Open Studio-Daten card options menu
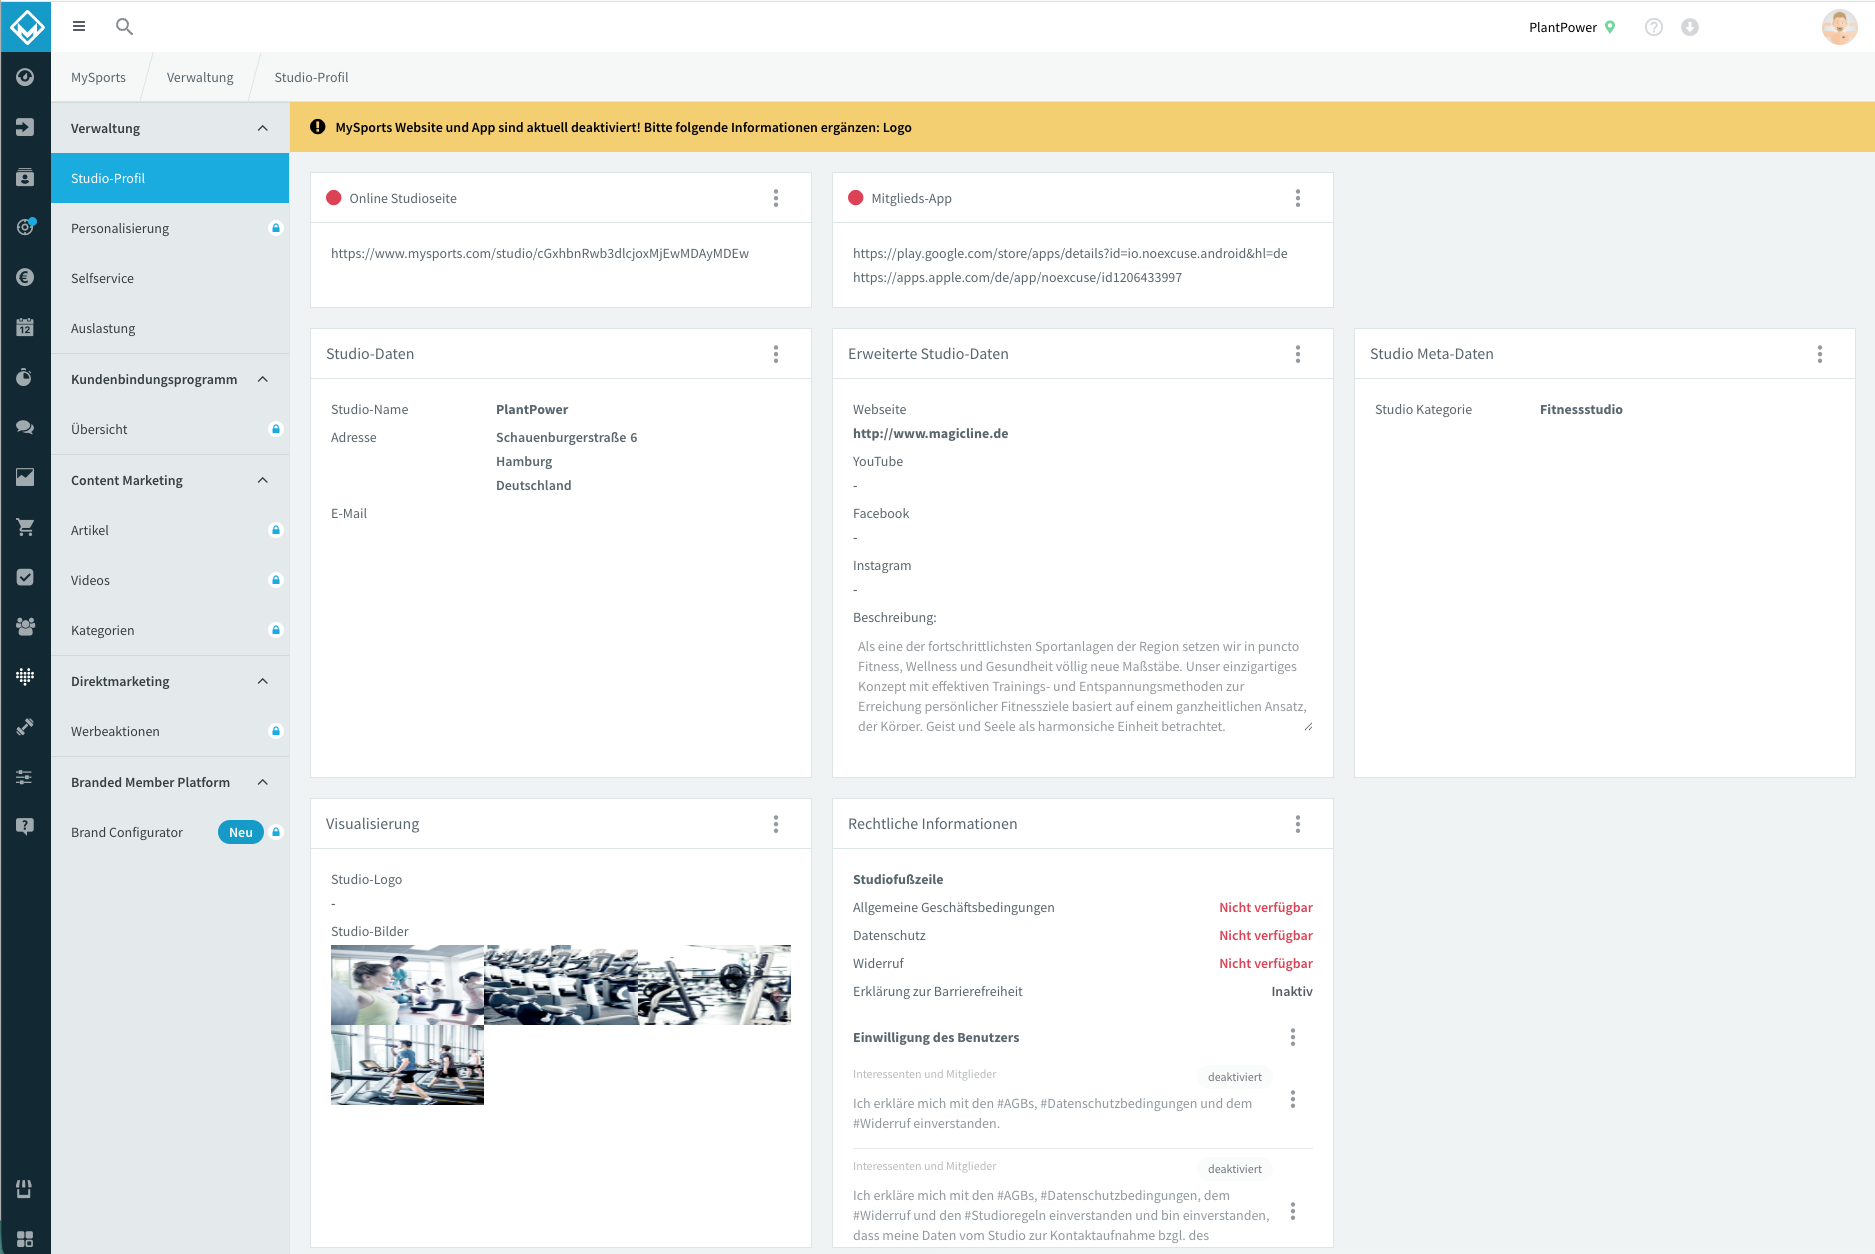This screenshot has height=1254, width=1875. [x=776, y=354]
